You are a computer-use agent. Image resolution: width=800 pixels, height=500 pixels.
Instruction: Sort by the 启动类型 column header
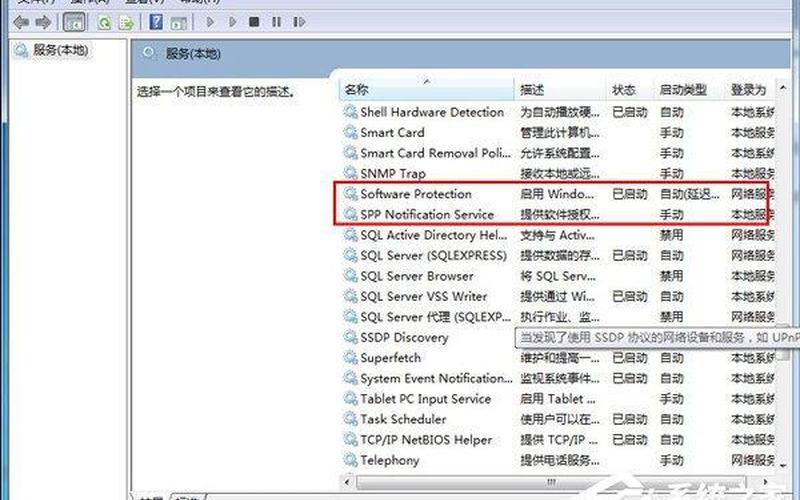(x=689, y=90)
